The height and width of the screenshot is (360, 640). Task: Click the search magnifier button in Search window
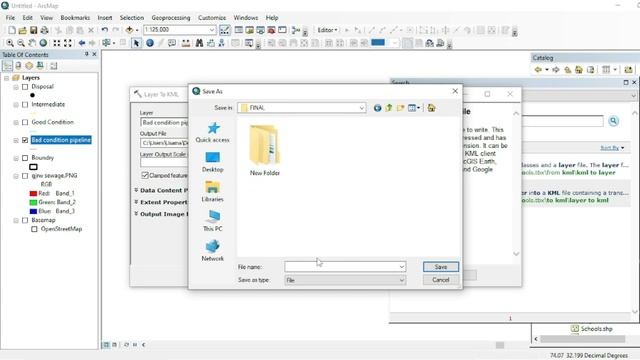(613, 121)
